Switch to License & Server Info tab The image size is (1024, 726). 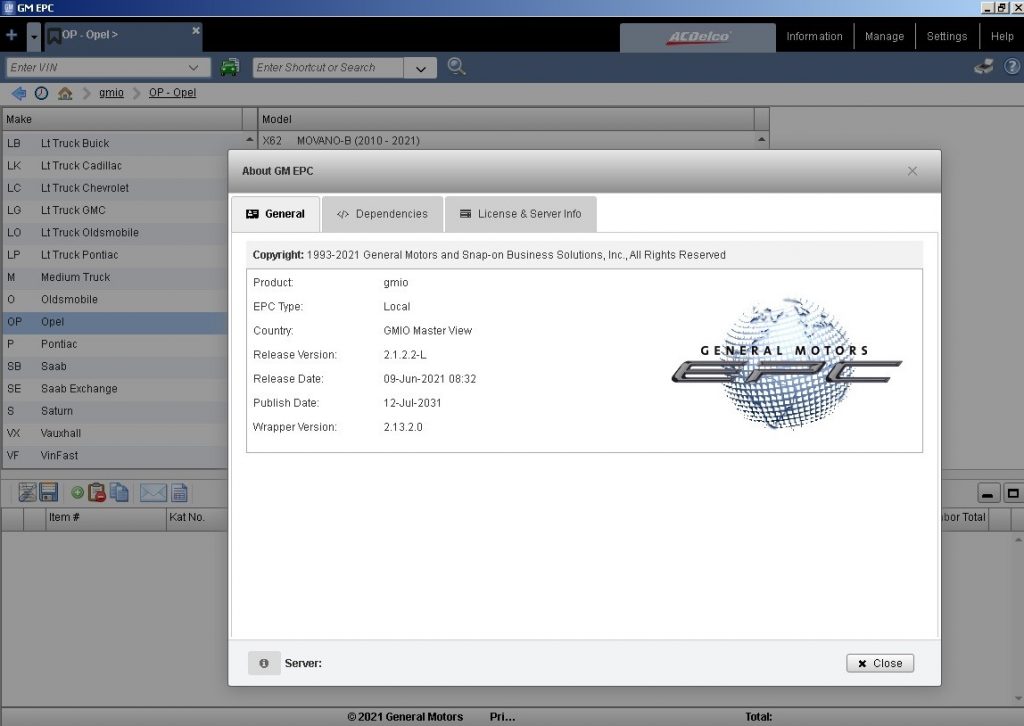[520, 213]
